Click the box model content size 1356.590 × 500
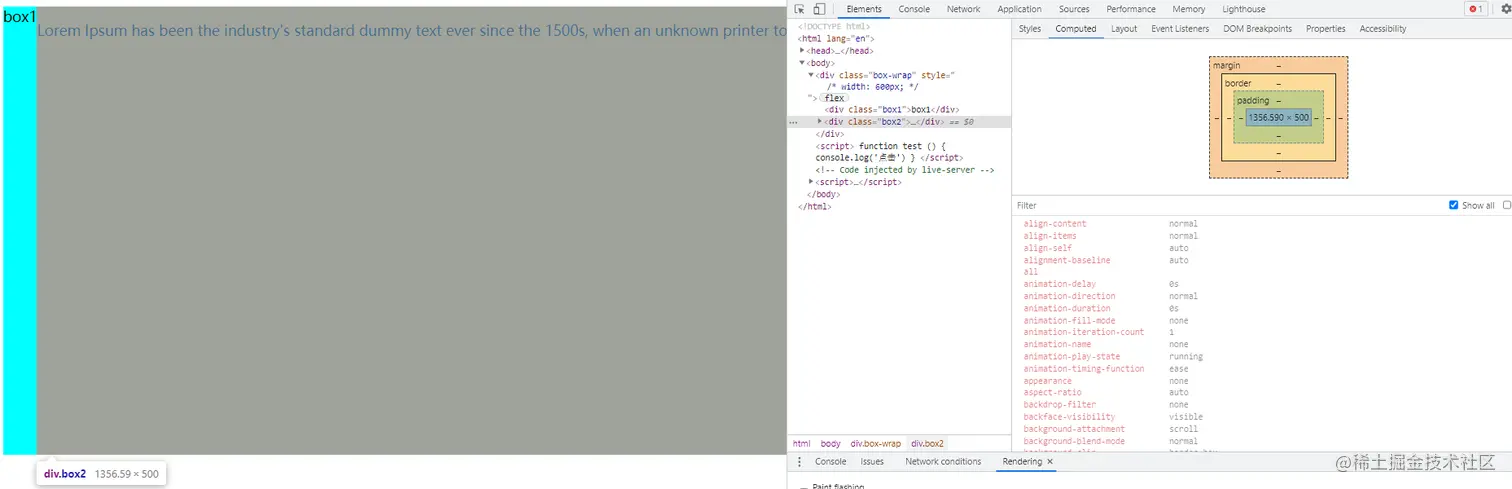Viewport: 1512px width, 489px height. [1278, 117]
